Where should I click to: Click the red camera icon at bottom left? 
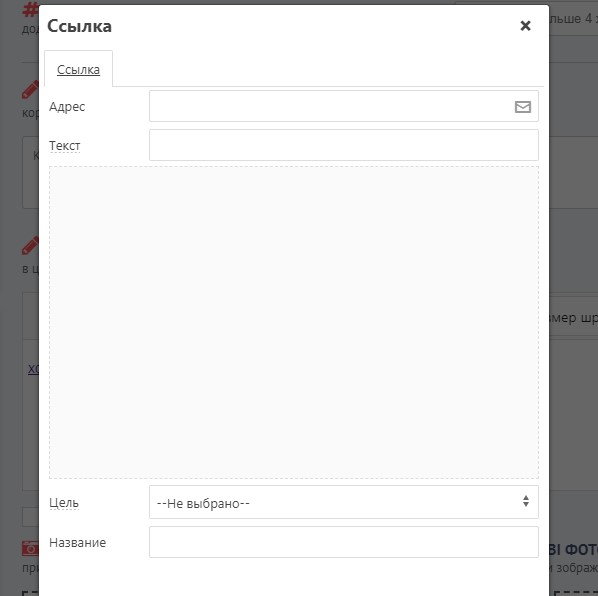31,548
